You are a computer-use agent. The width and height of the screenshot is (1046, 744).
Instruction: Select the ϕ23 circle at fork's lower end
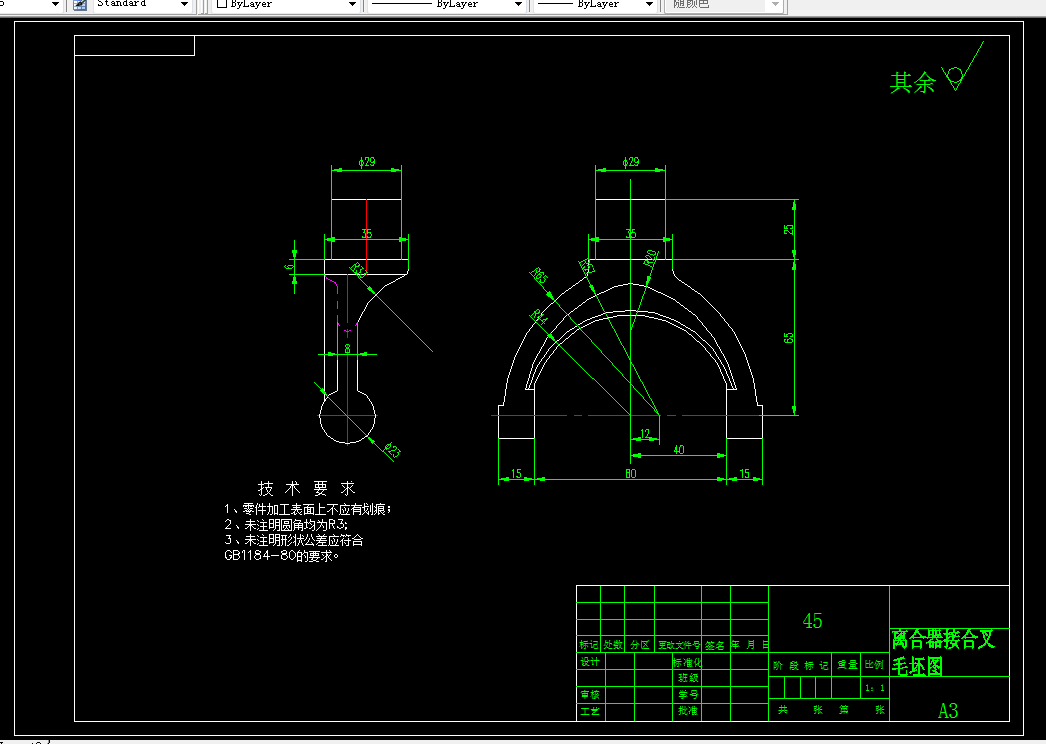[x=348, y=416]
